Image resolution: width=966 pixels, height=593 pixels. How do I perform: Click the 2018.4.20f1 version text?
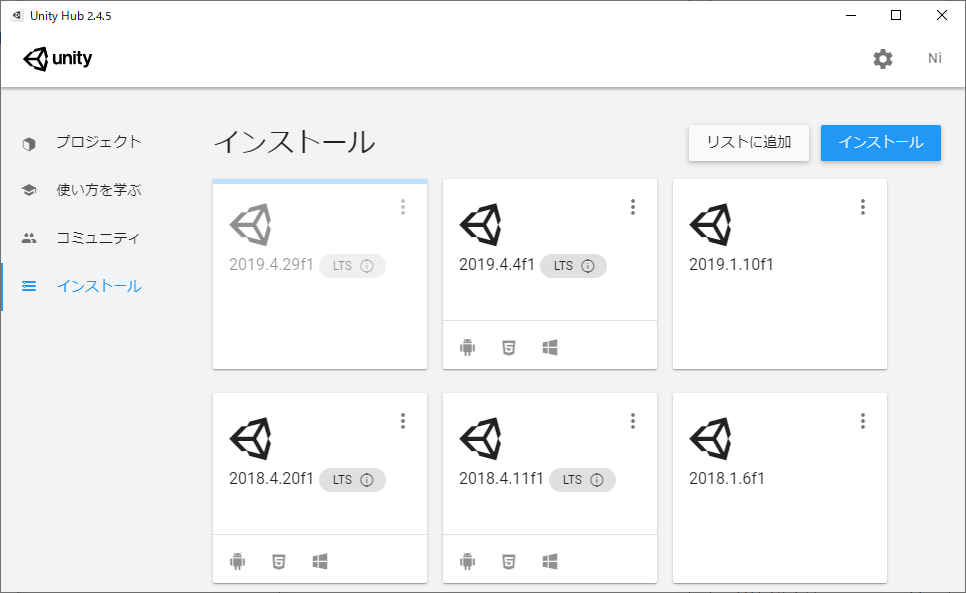(x=271, y=478)
